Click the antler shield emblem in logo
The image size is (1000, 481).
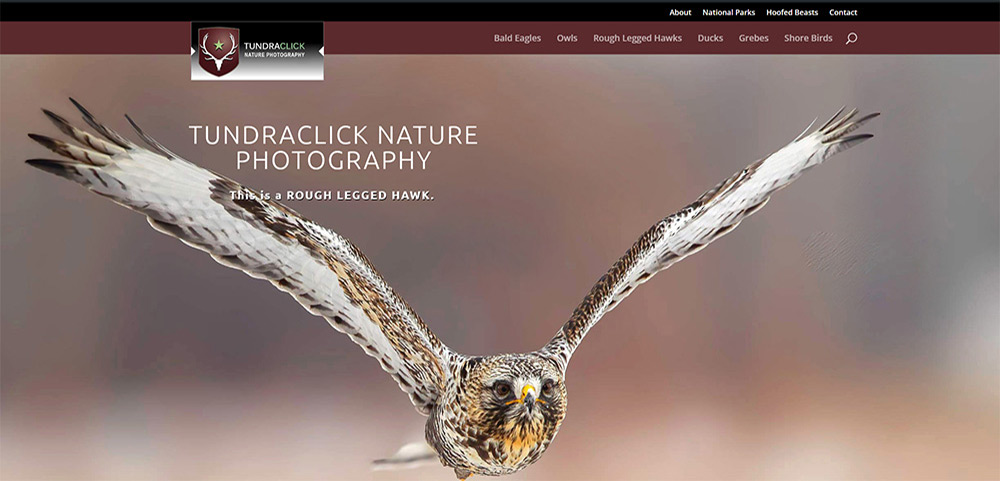pos(217,49)
